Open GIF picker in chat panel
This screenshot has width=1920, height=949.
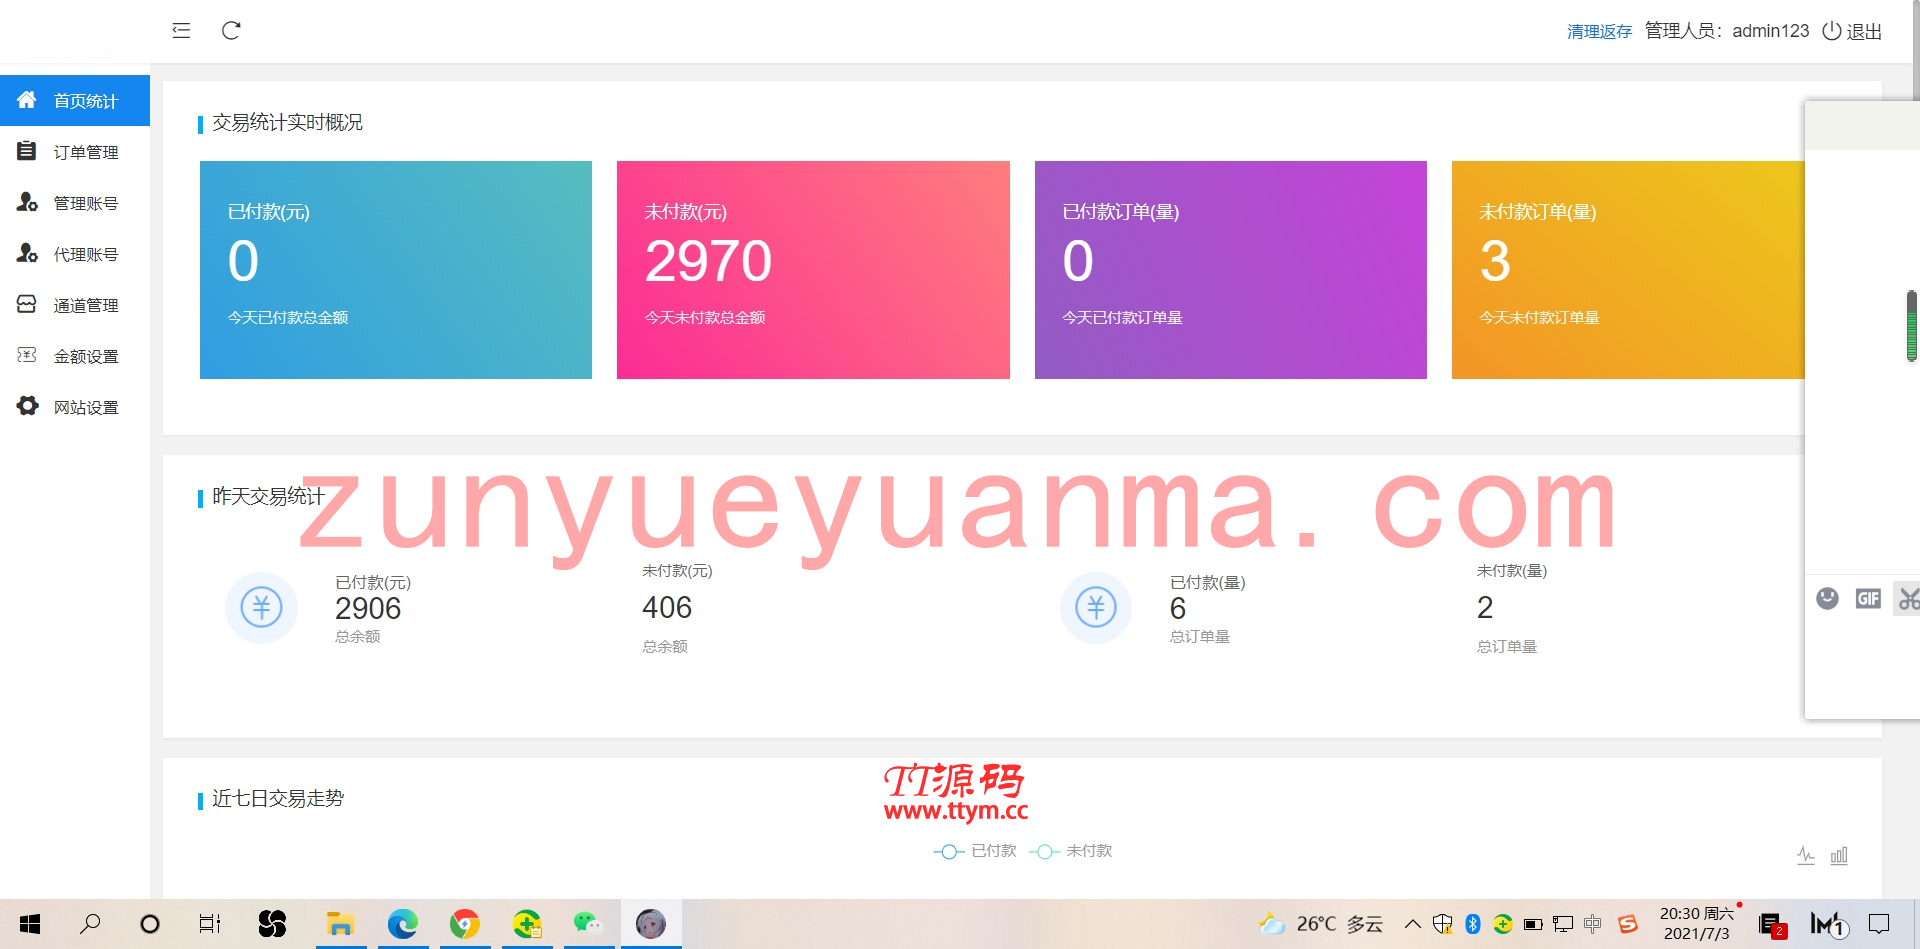pos(1868,598)
